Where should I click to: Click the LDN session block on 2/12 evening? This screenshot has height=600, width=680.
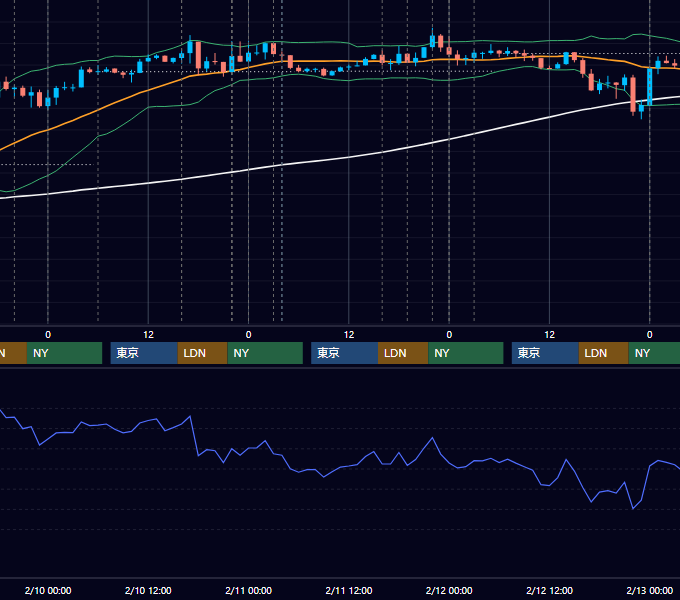pyautogui.click(x=604, y=353)
